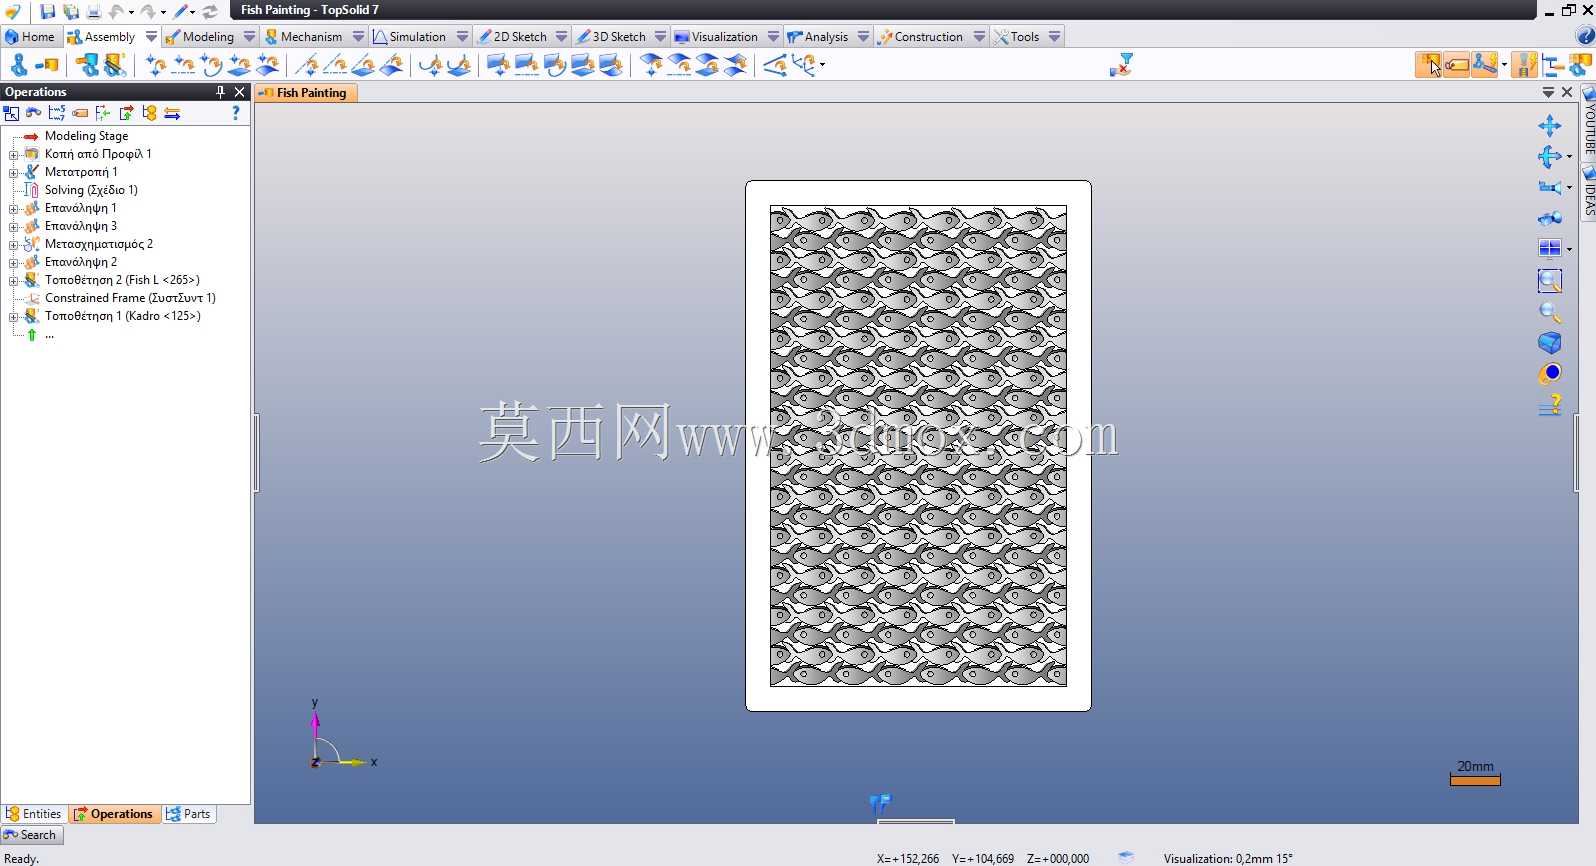This screenshot has height=866, width=1596.
Task: Open the YOUTUBE side panel tab
Action: click(x=1589, y=124)
